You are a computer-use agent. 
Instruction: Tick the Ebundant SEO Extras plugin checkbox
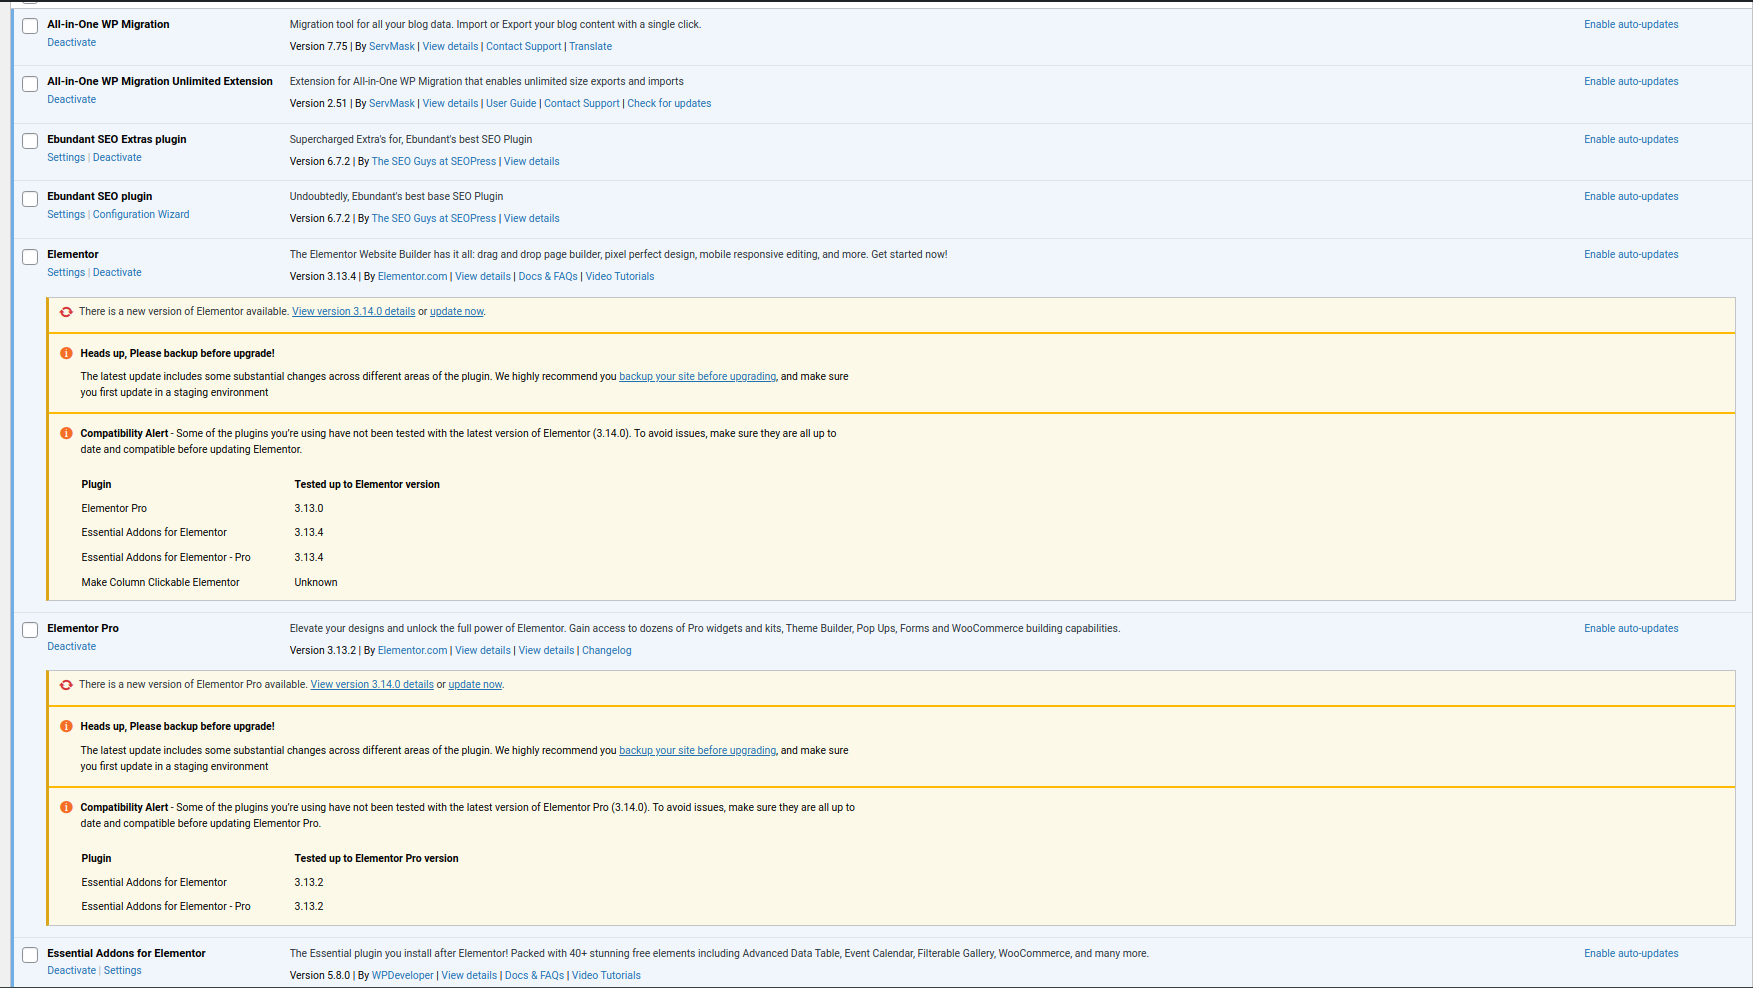[30, 141]
